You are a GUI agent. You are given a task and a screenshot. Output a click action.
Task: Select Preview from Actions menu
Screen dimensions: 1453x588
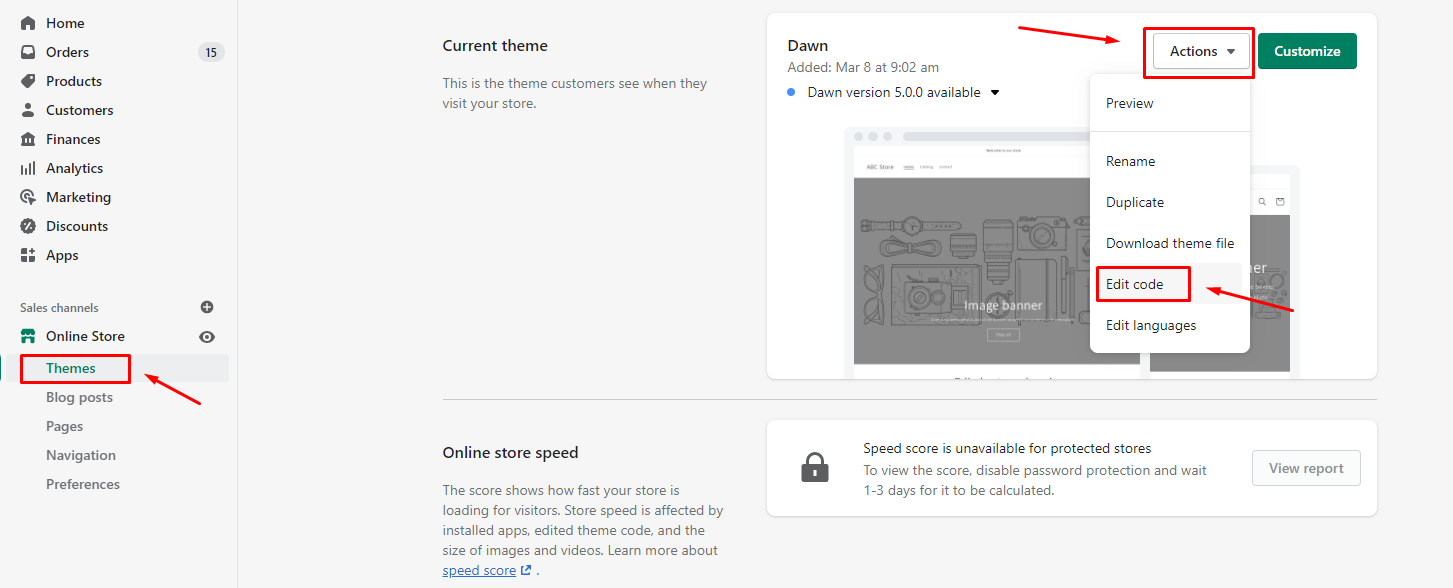(x=1129, y=103)
